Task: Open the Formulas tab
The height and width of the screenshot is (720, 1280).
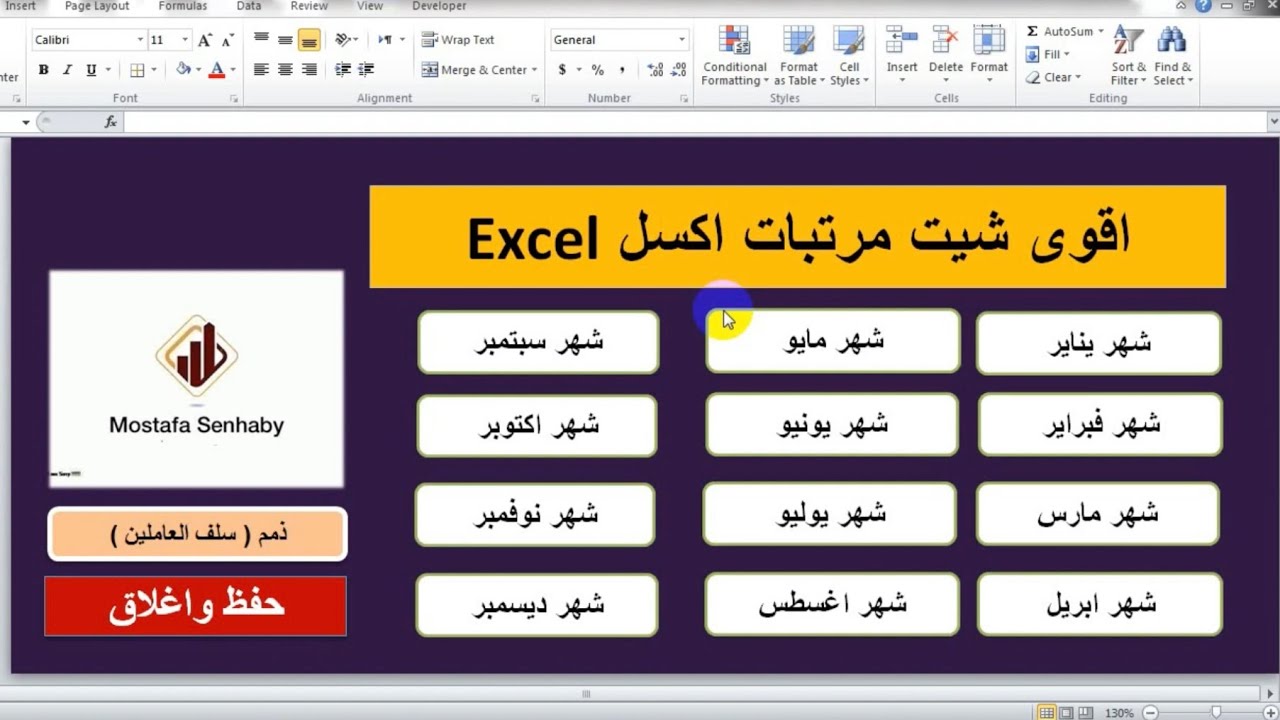Action: click(x=183, y=6)
